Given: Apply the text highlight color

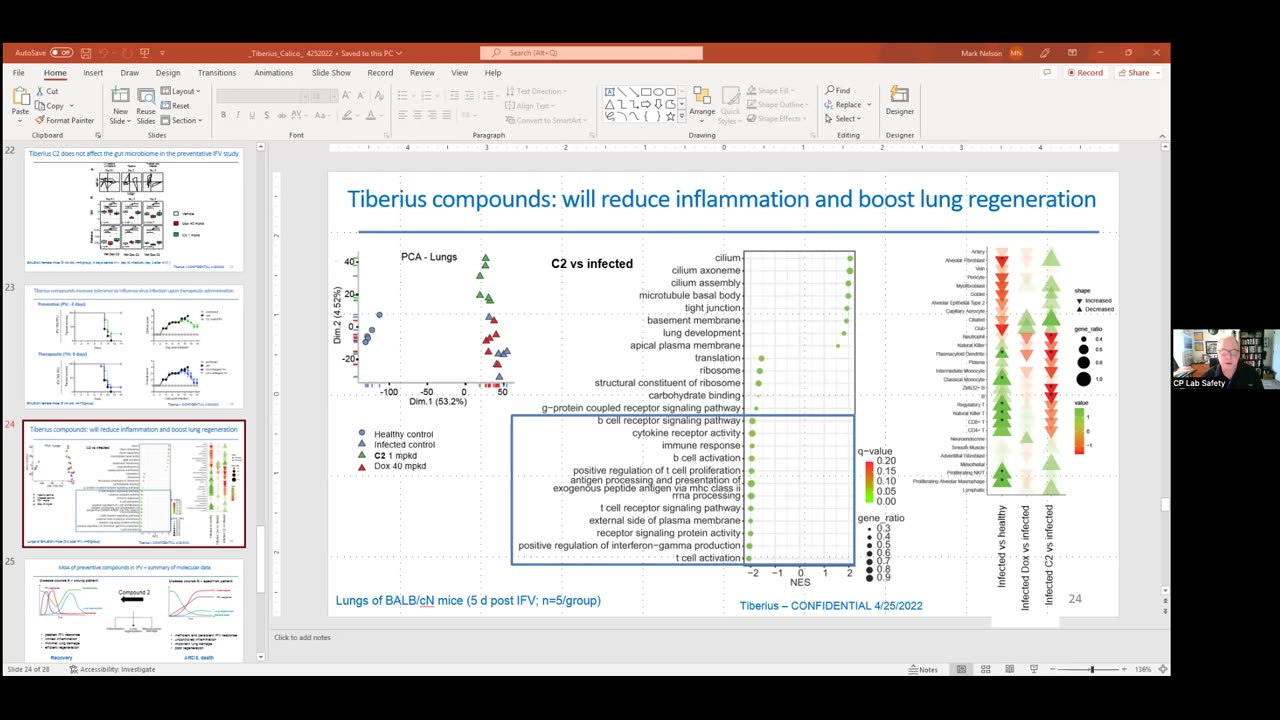Looking at the screenshot, I should (345, 115).
